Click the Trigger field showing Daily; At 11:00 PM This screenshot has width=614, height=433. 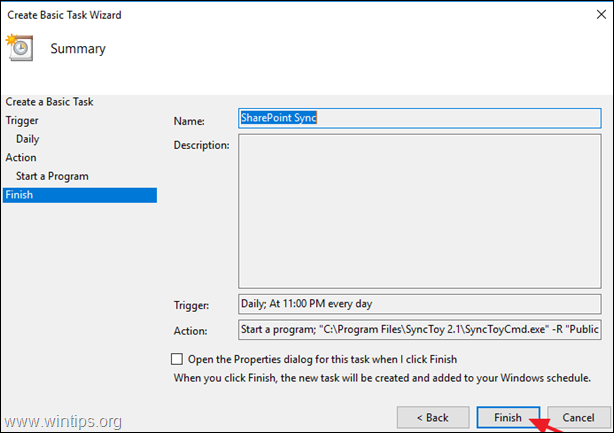click(419, 304)
